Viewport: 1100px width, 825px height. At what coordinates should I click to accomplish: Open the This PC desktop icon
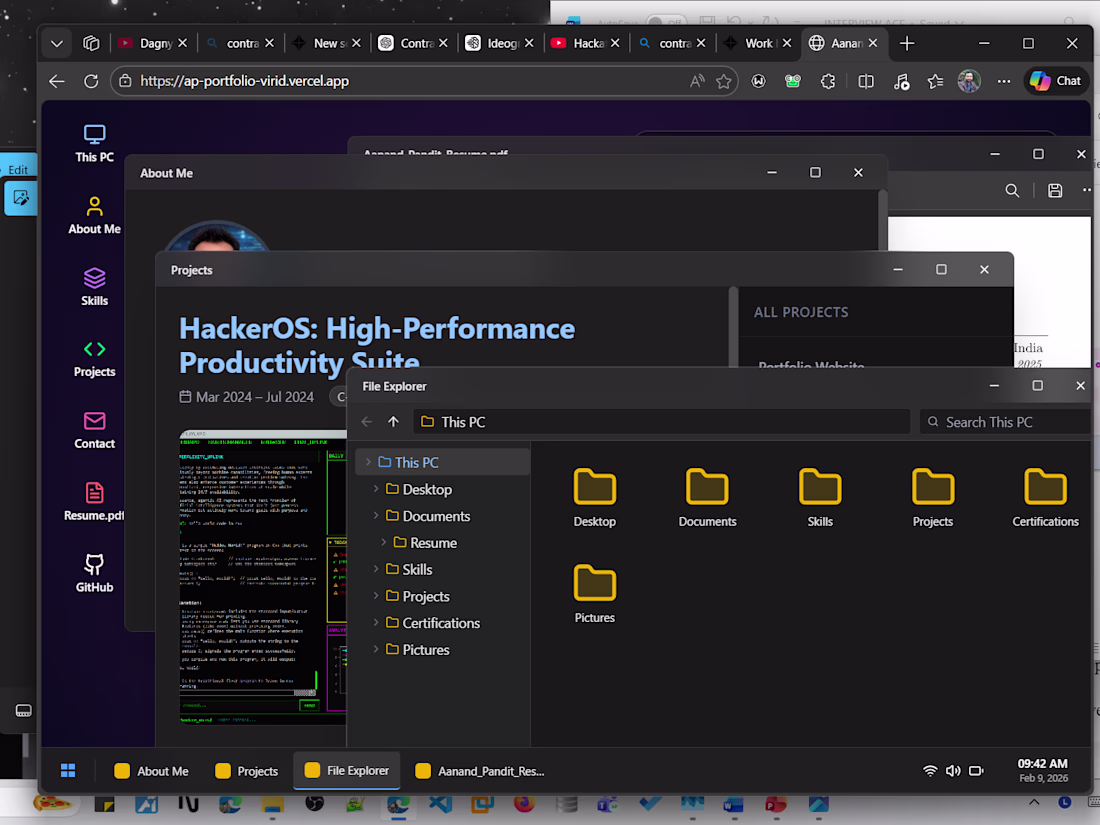(94, 143)
